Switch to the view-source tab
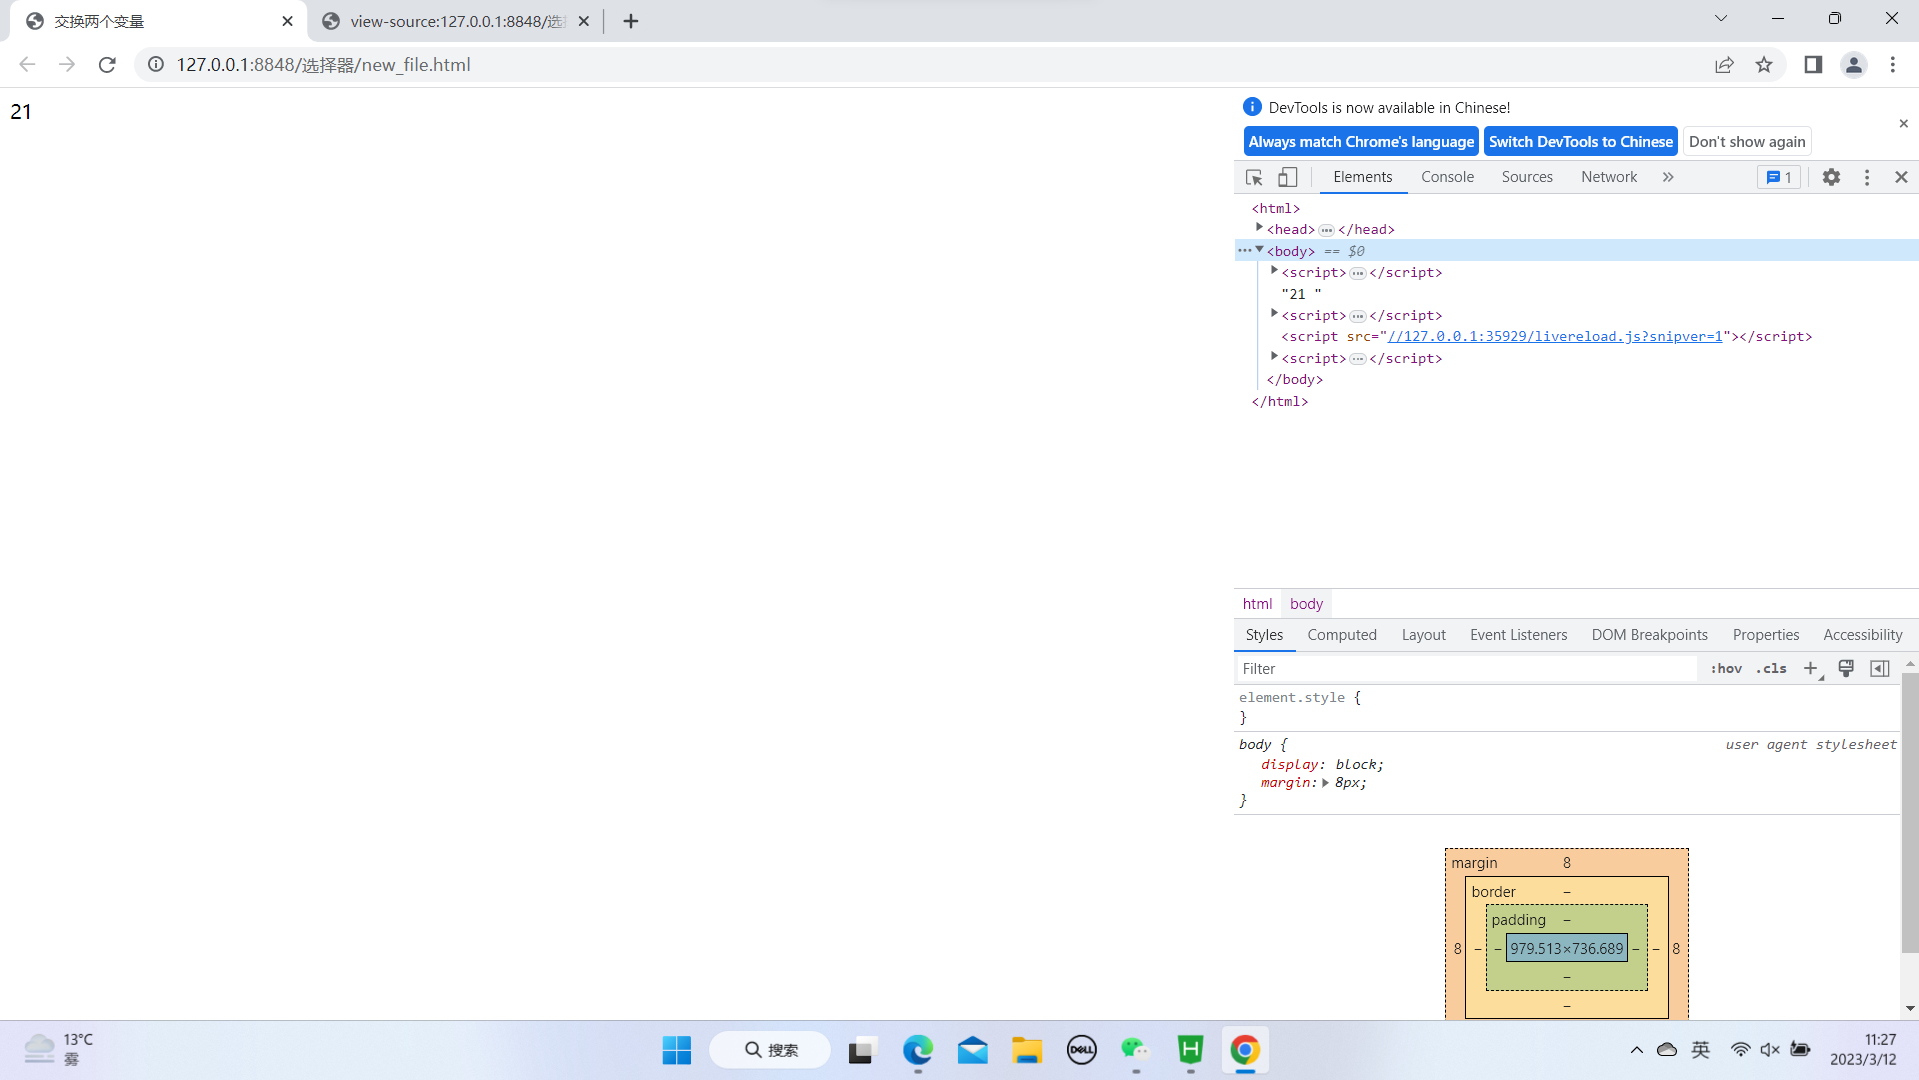 click(x=457, y=21)
